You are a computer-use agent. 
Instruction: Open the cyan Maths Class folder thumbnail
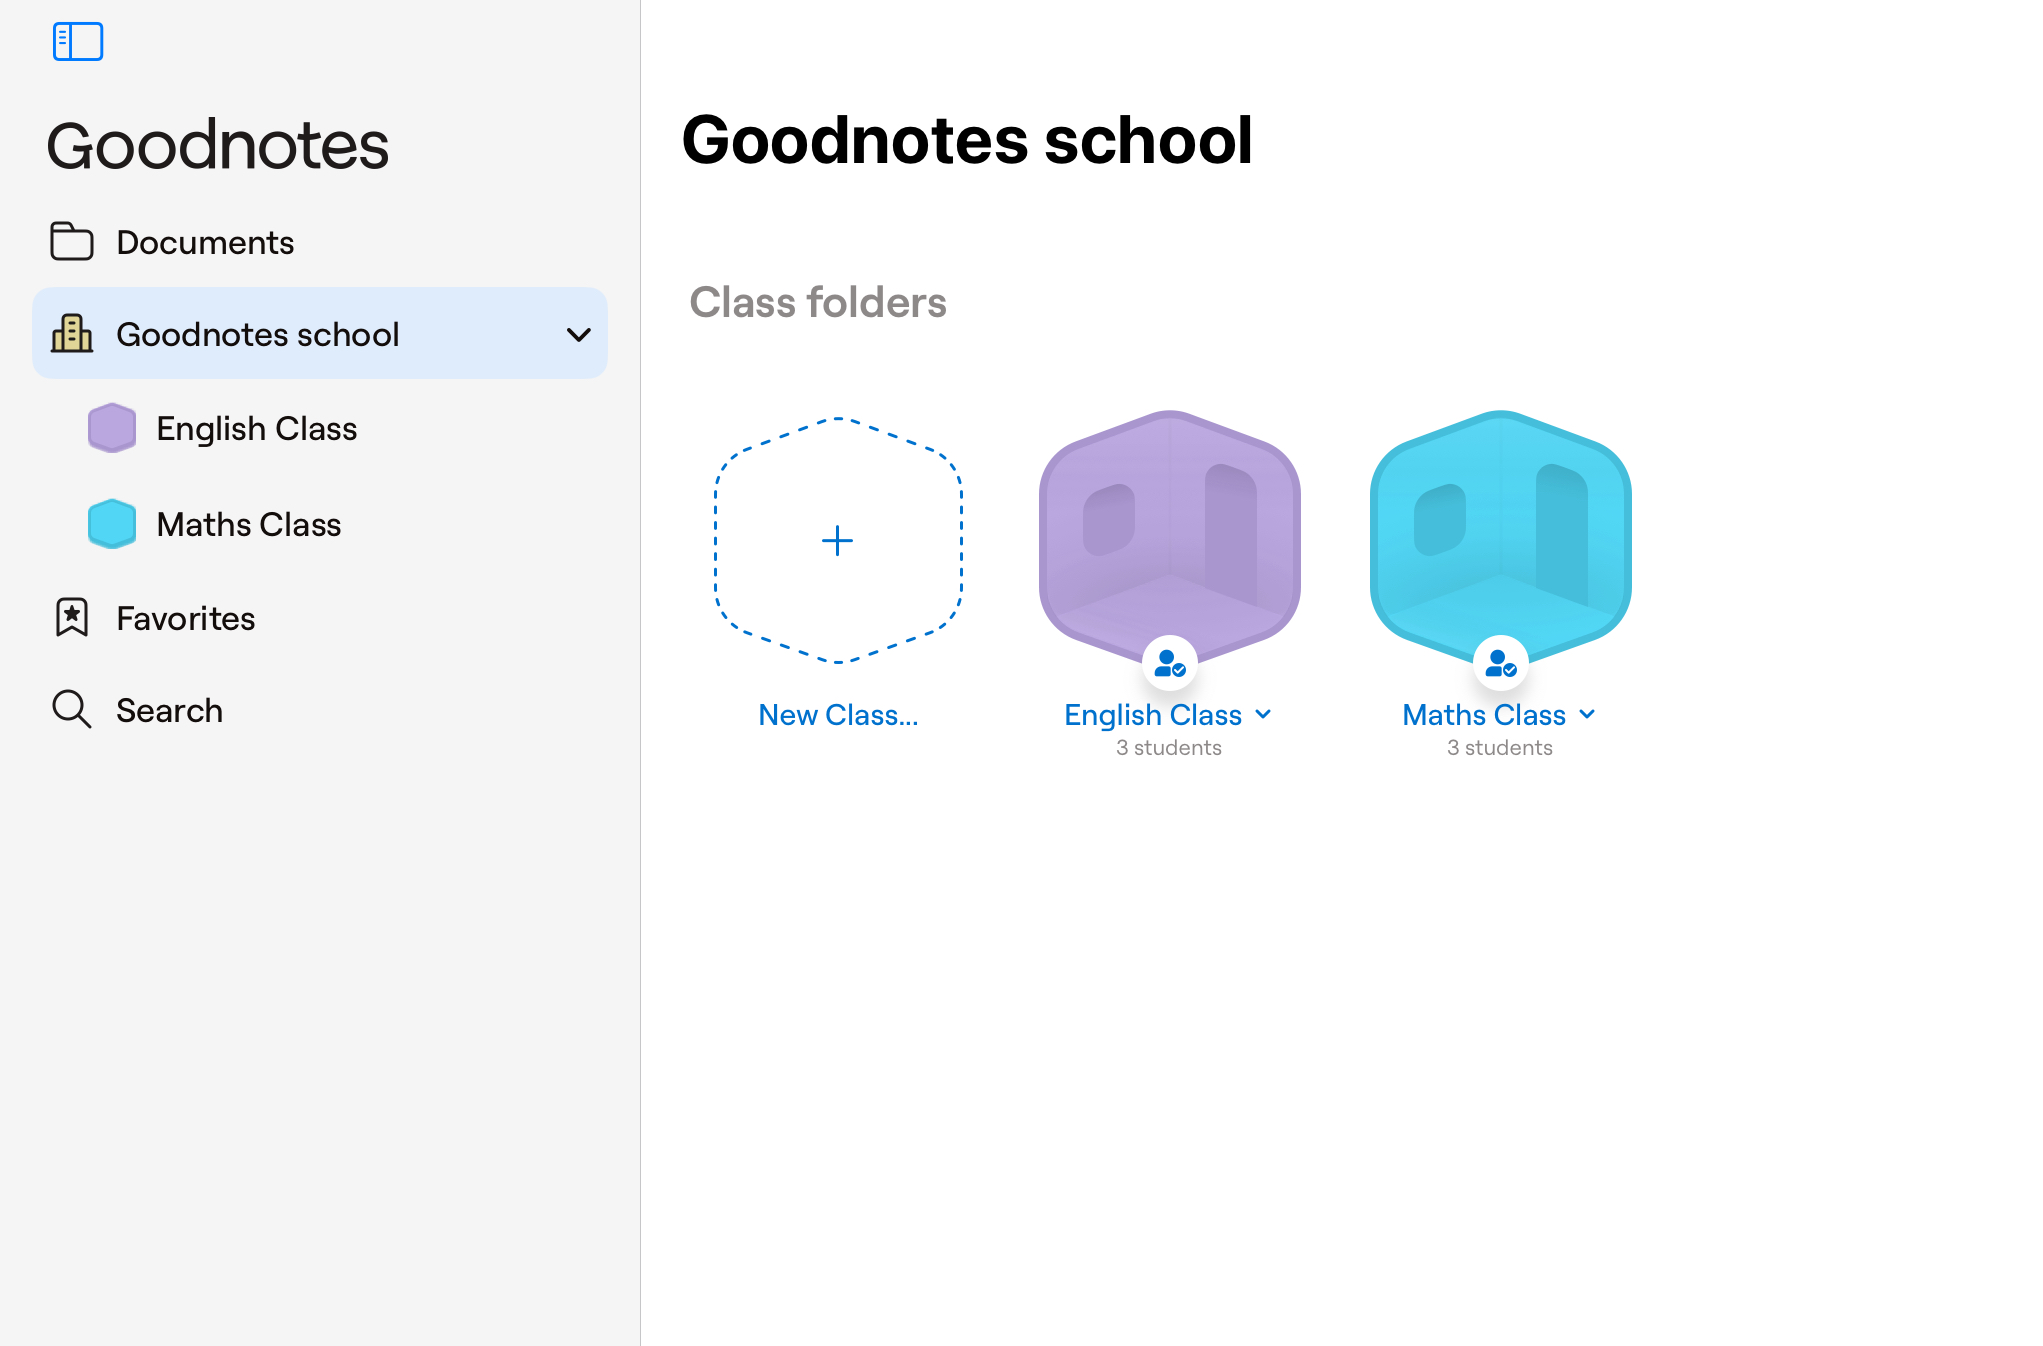1500,530
